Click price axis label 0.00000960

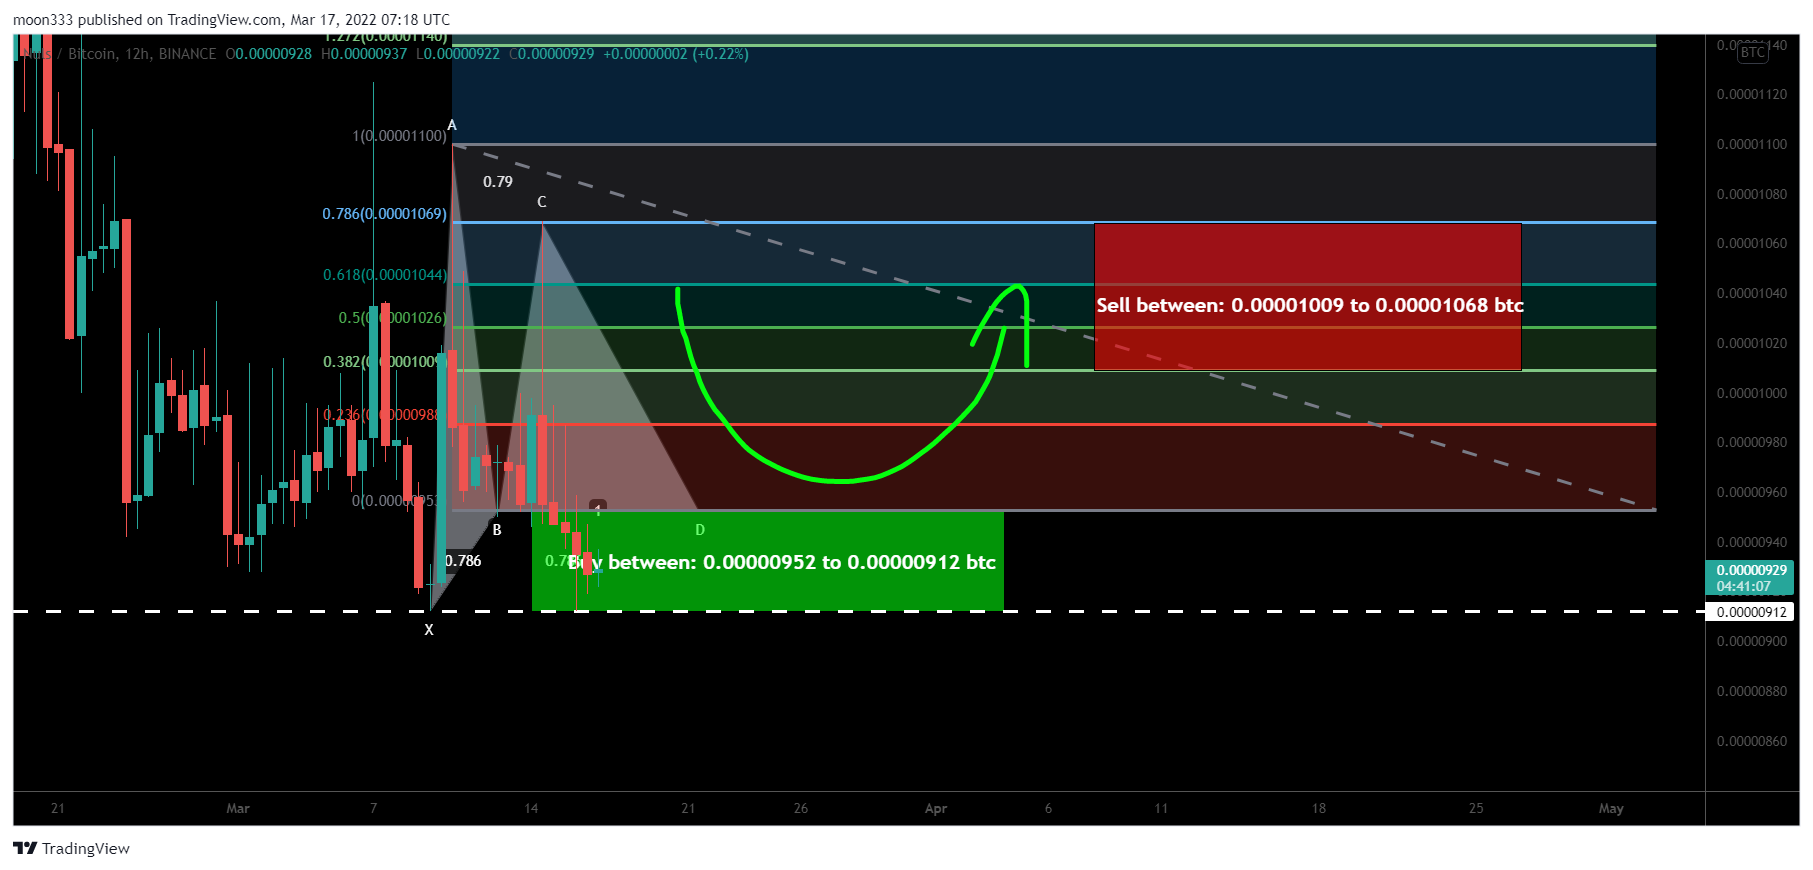point(1752,492)
